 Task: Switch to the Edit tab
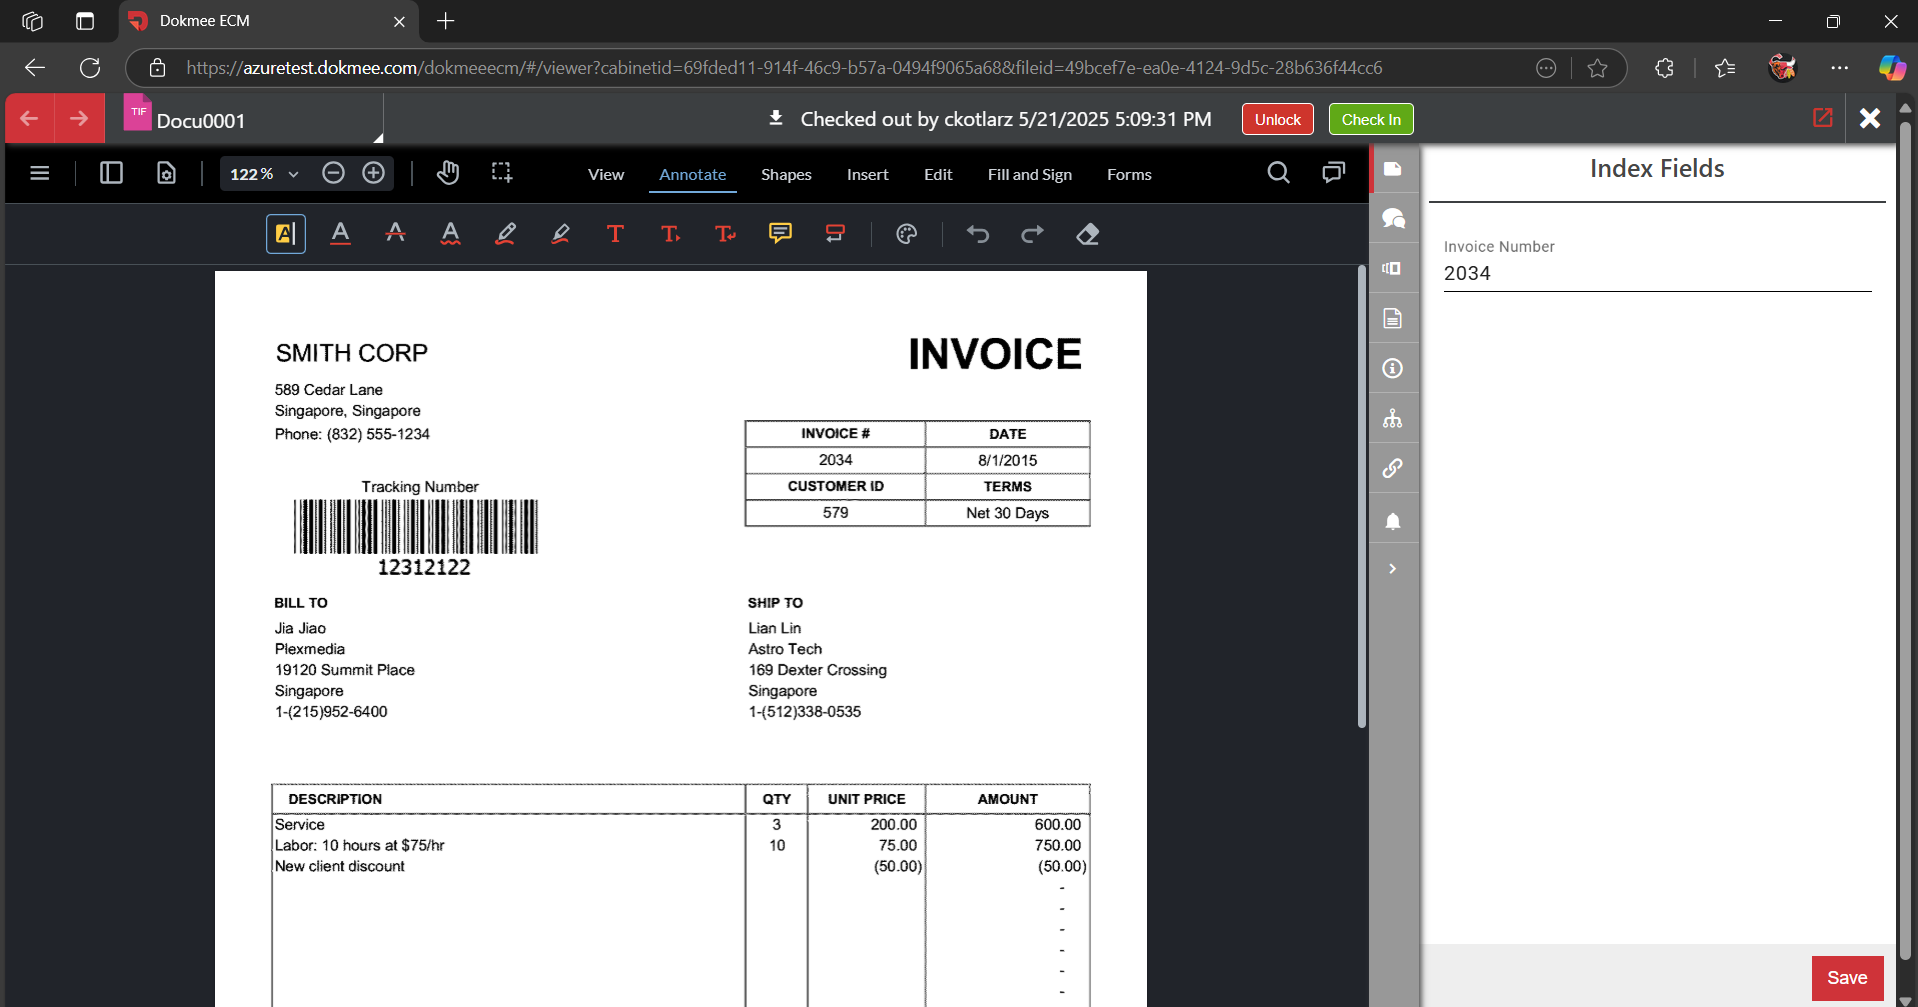coord(938,174)
